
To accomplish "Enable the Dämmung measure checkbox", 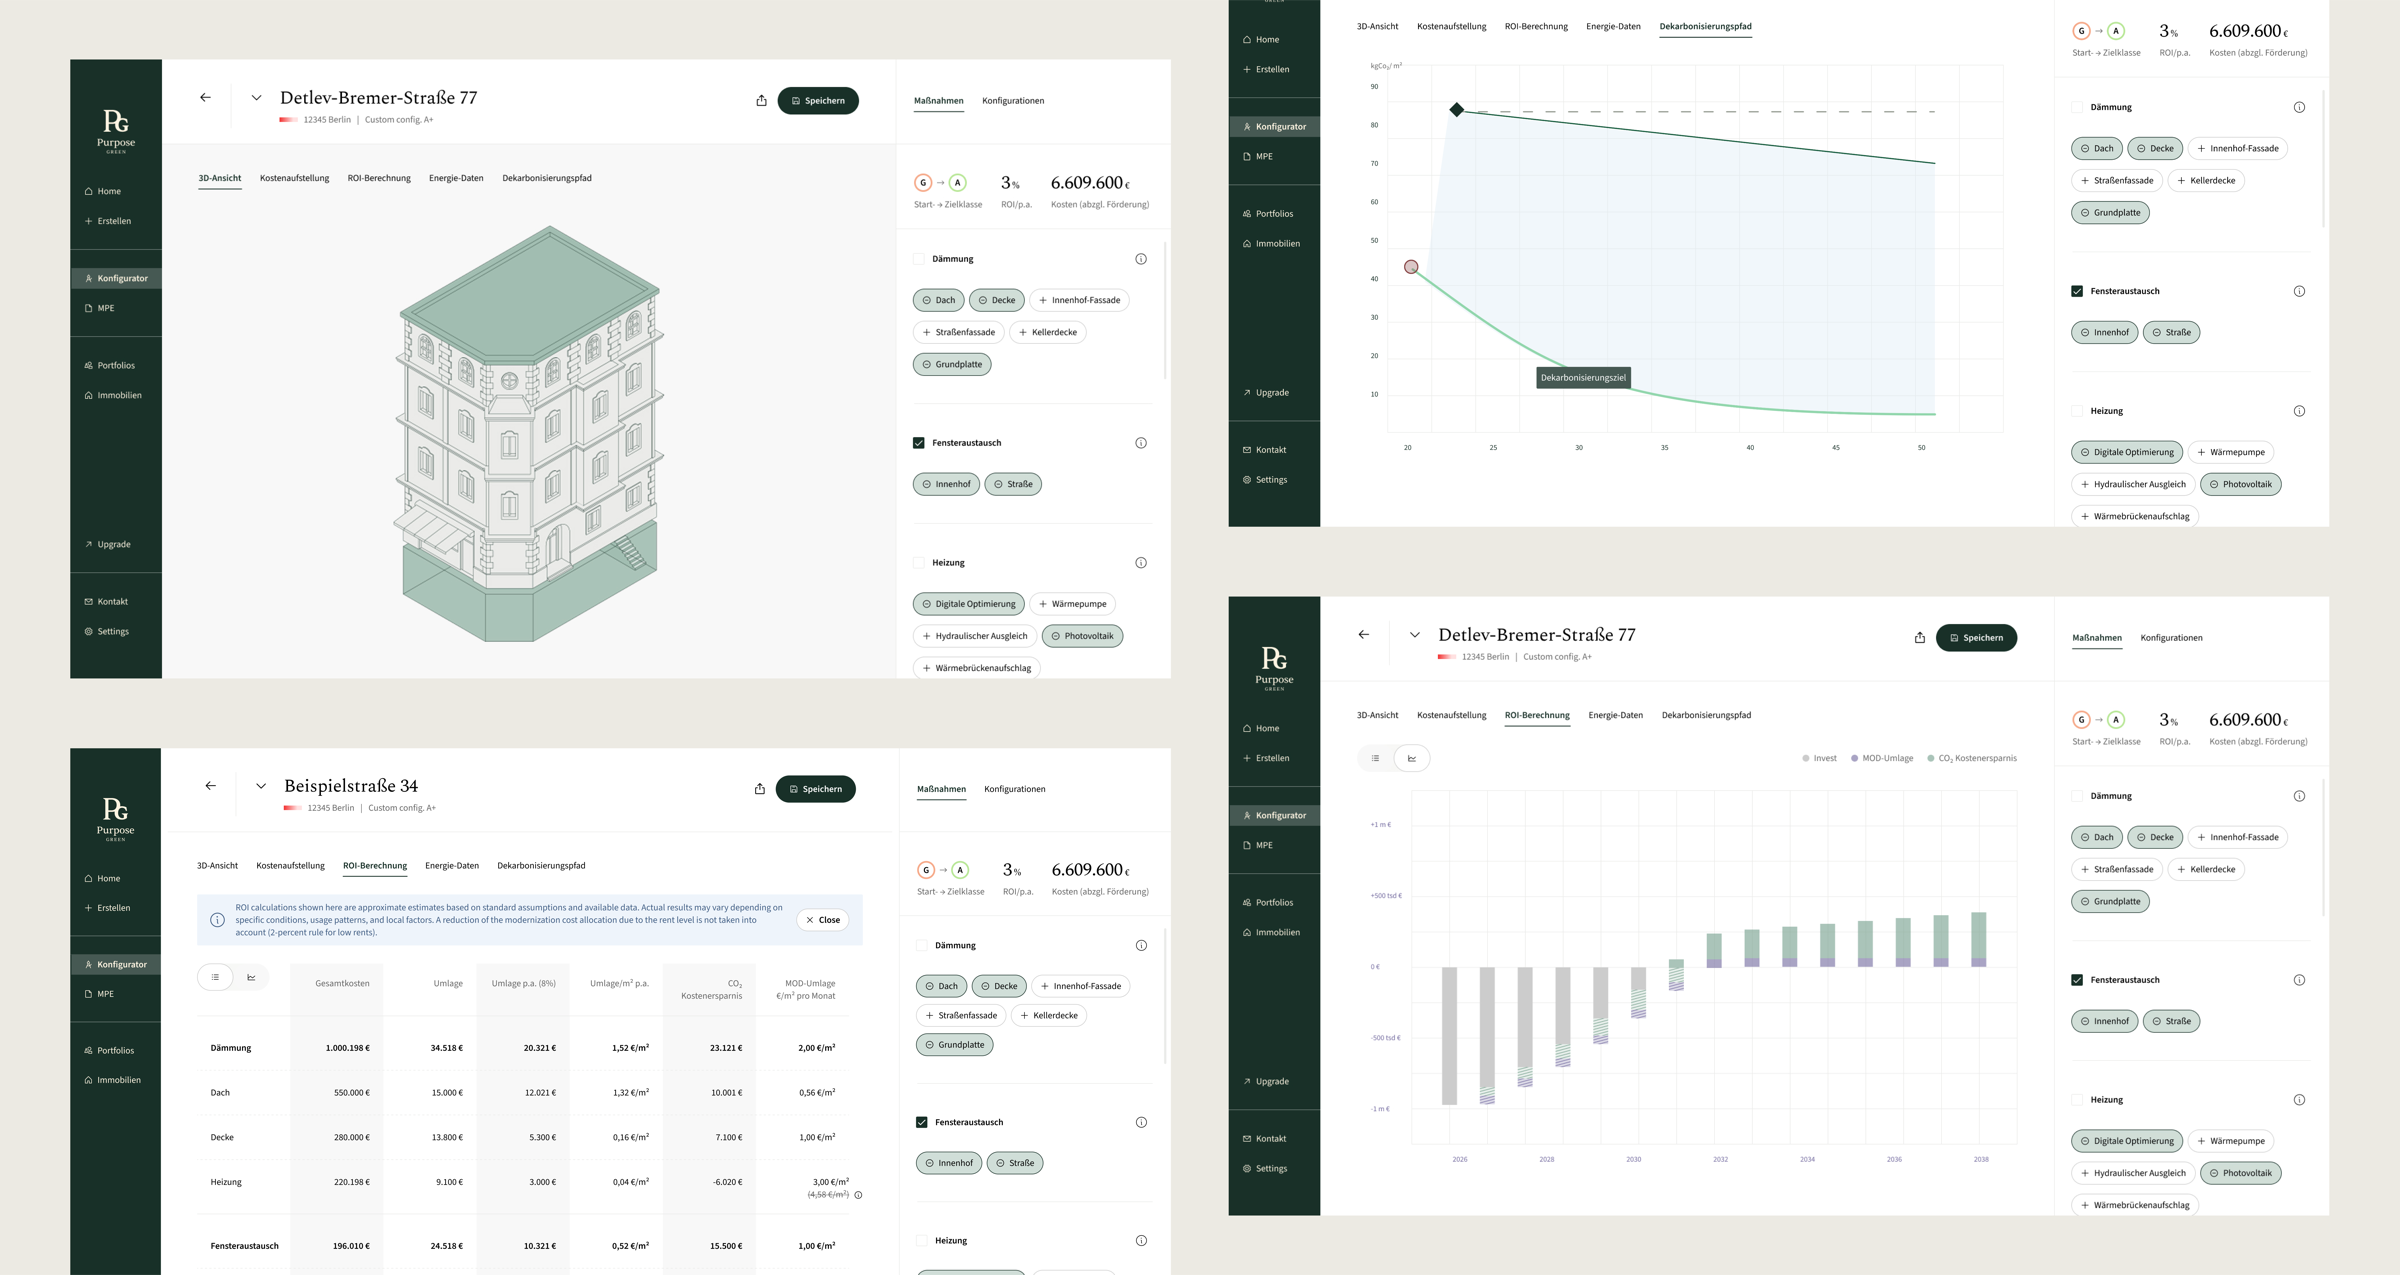I will [x=918, y=258].
